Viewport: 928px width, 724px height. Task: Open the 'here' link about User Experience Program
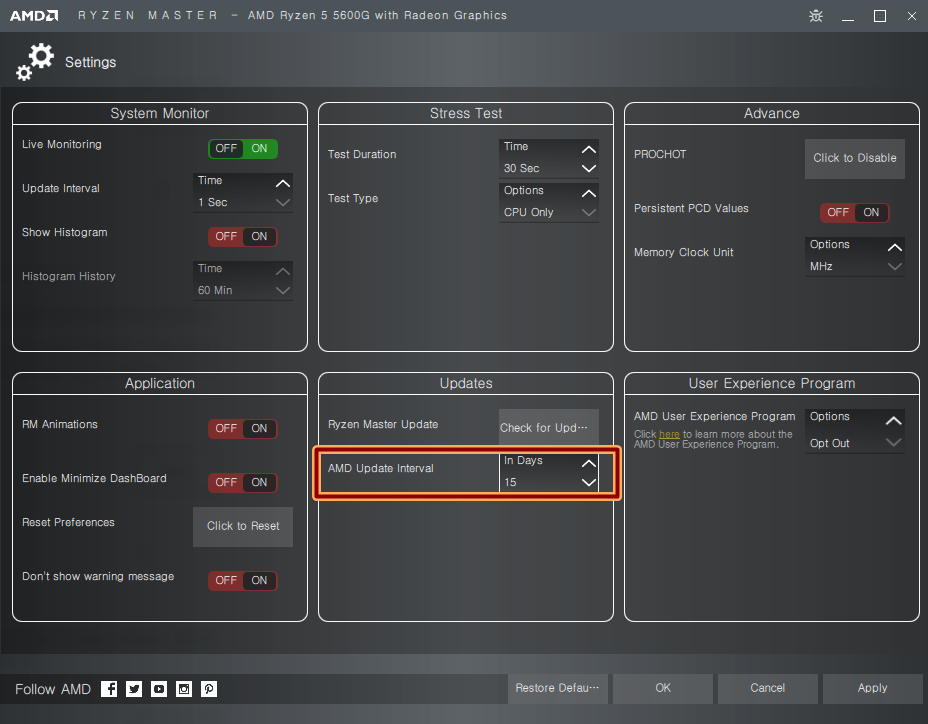click(666, 433)
